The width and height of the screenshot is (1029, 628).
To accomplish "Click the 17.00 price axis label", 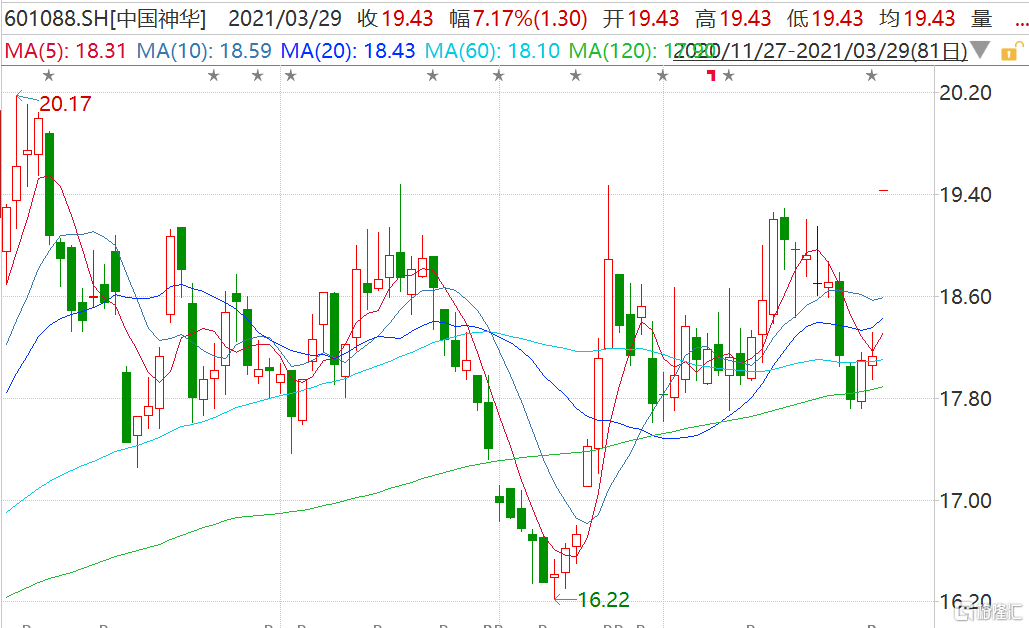I will (966, 501).
